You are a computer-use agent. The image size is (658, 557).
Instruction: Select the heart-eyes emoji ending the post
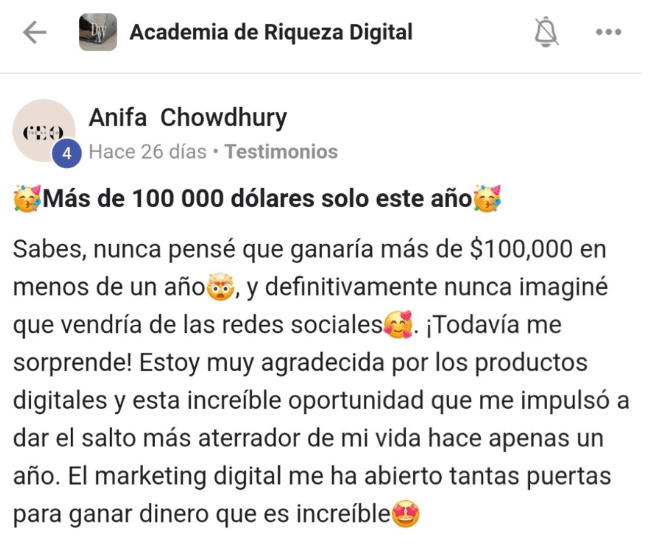(x=405, y=514)
